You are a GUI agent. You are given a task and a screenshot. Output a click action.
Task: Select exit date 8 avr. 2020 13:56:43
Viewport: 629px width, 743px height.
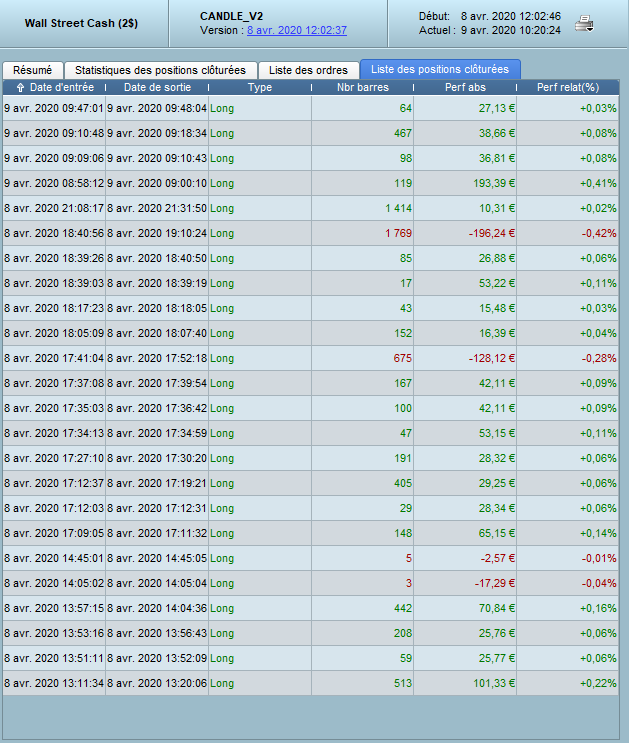tap(157, 634)
